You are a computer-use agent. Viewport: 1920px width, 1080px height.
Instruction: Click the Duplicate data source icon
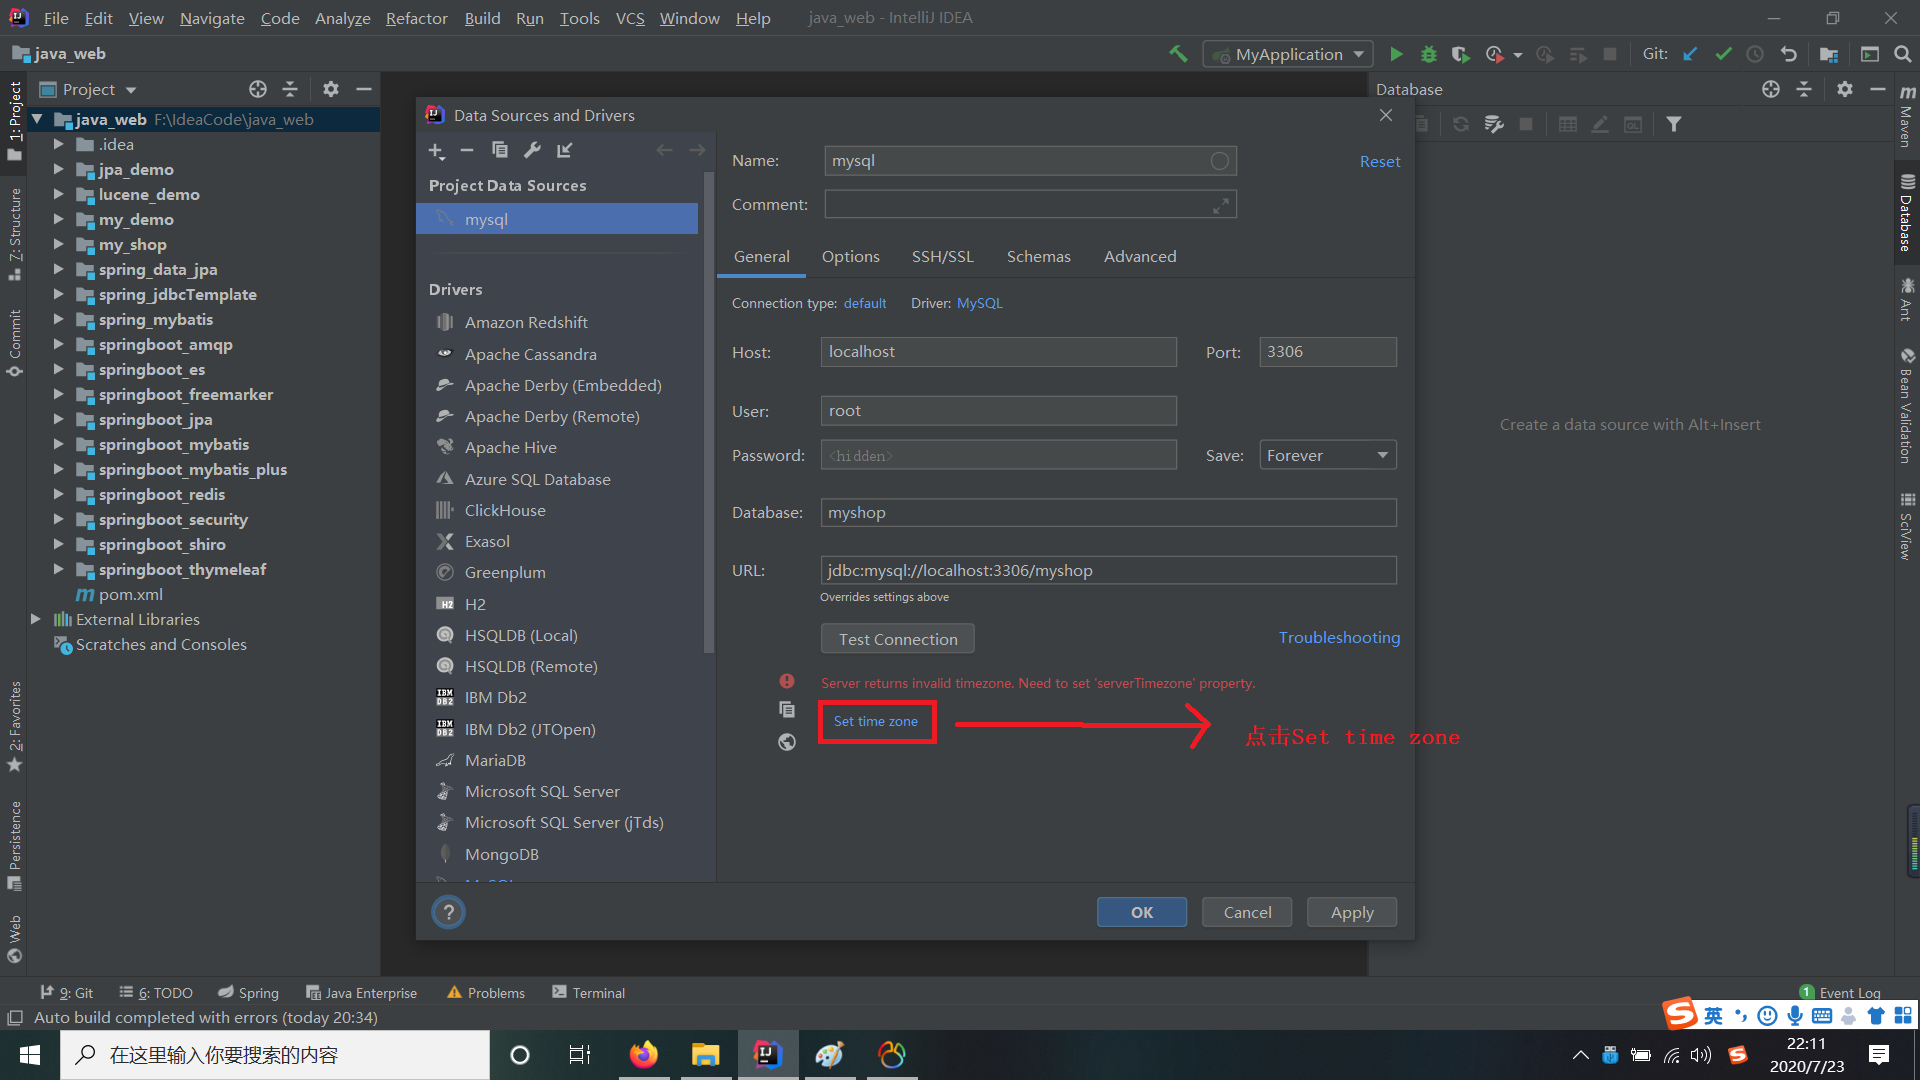(500, 149)
